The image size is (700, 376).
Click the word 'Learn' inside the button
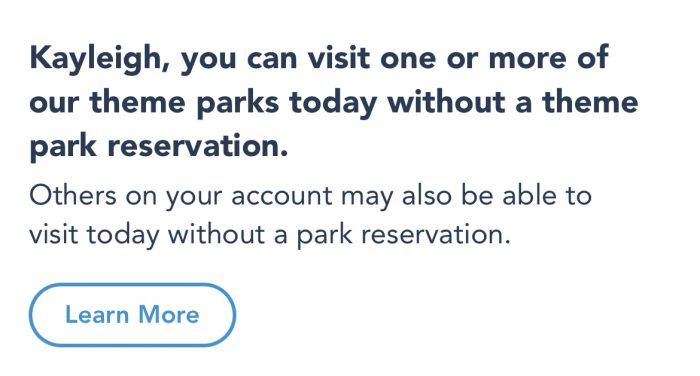(97, 314)
